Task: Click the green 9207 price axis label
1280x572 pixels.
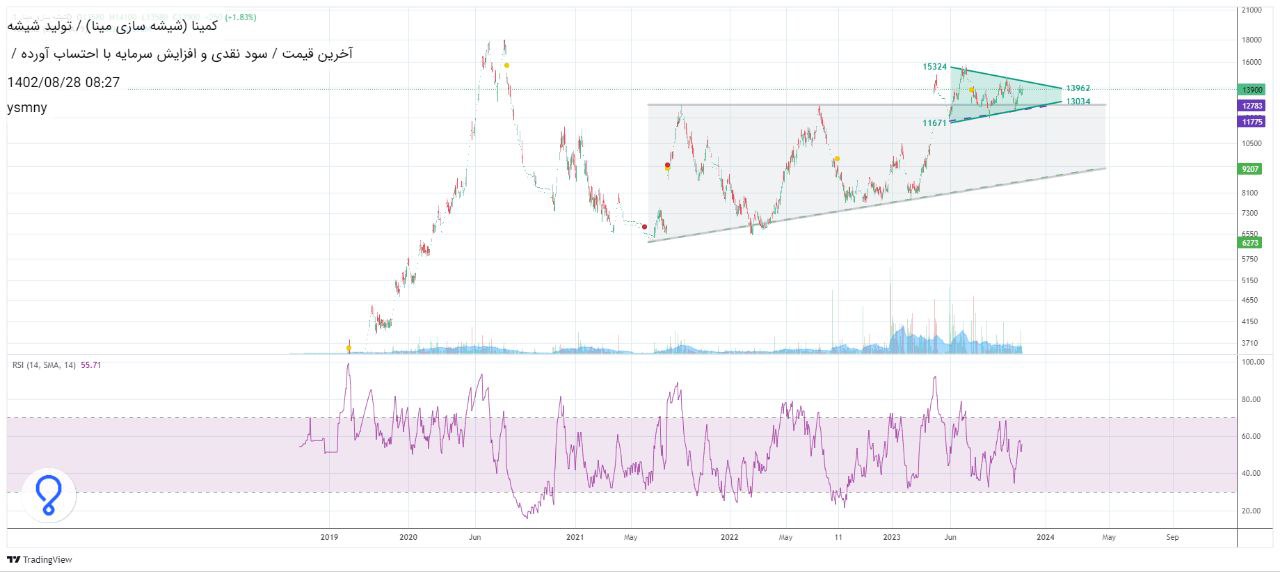Action: coord(1251,169)
